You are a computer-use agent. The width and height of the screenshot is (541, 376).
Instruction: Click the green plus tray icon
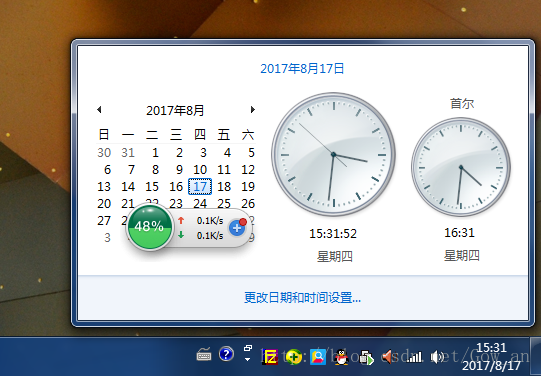[x=294, y=357]
